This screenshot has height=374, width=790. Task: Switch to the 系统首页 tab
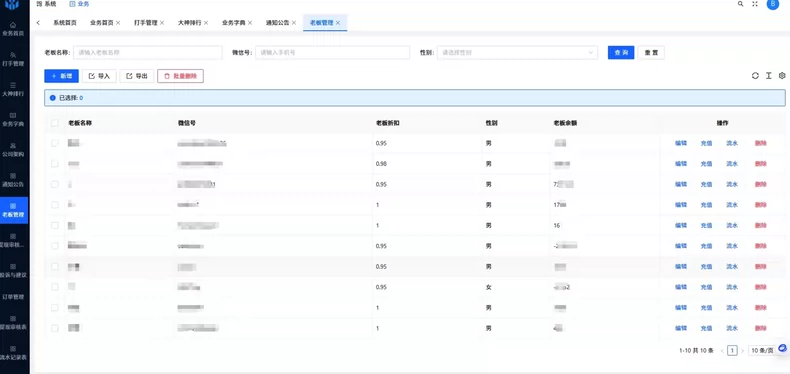65,23
